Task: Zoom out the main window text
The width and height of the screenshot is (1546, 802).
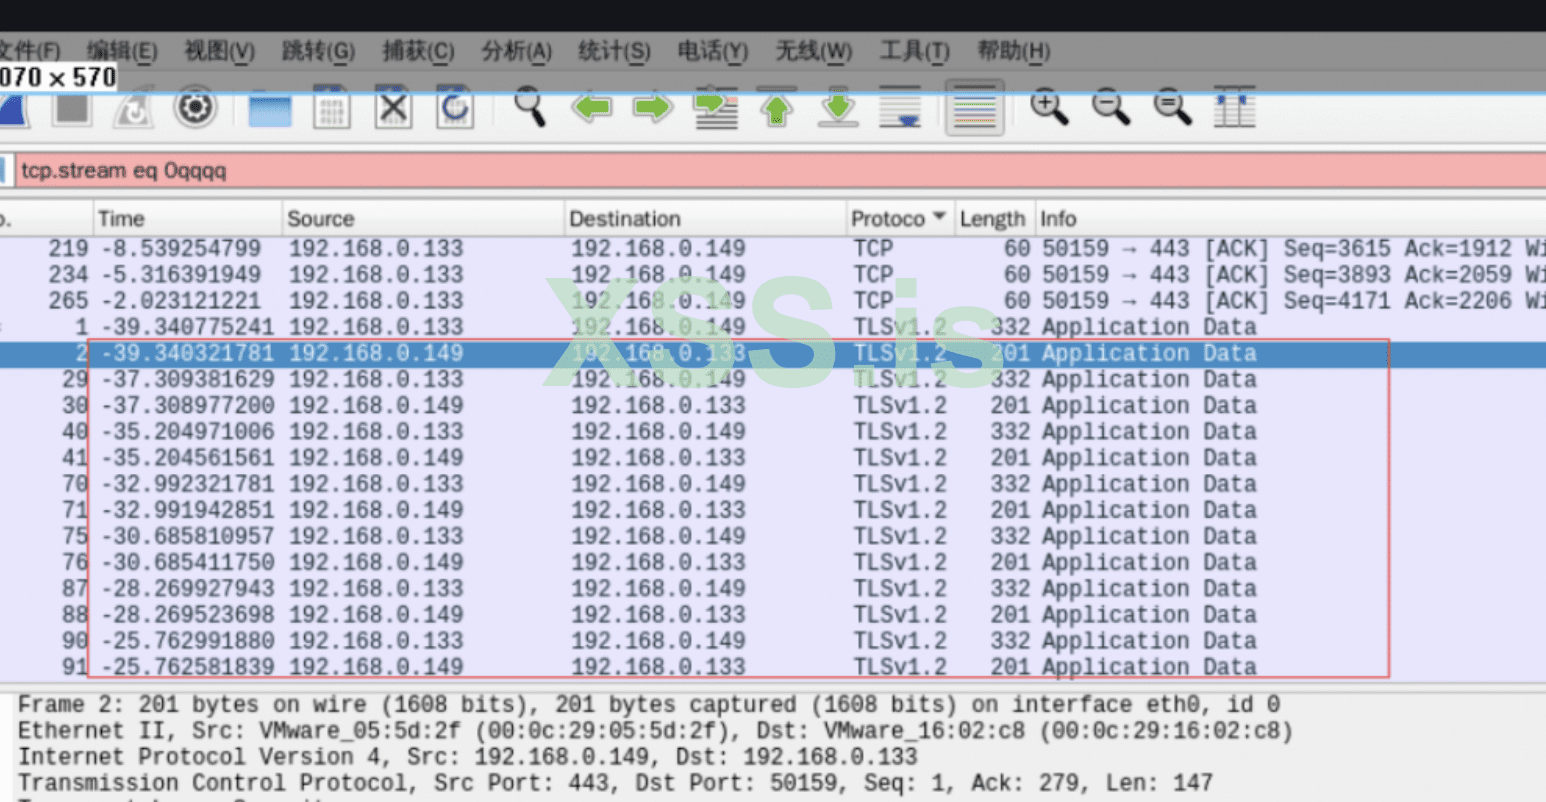Action: point(1111,107)
